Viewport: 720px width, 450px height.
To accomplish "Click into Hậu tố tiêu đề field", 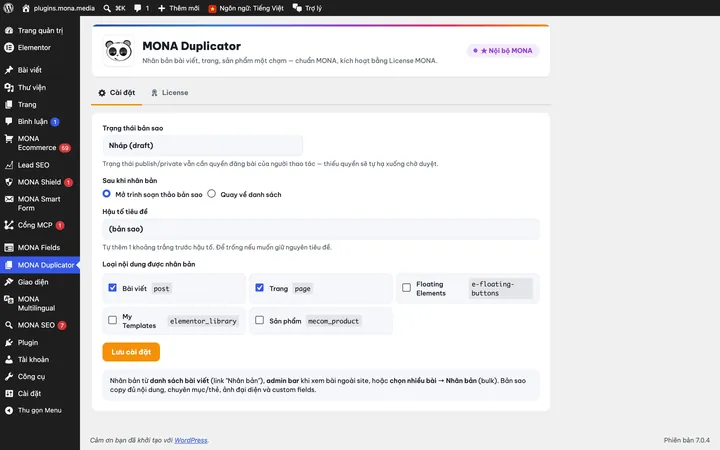I will 321,229.
